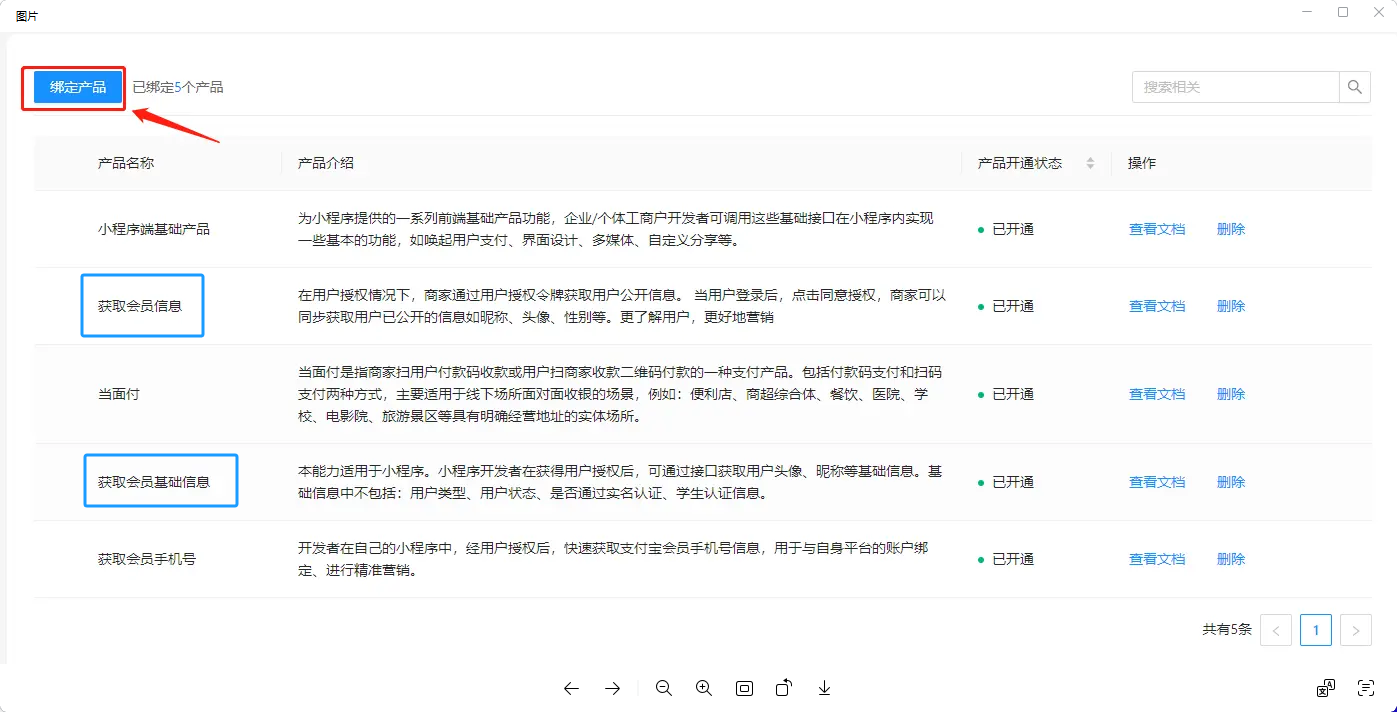Open 查看文档 for 小程序端基础产品
The width and height of the screenshot is (1397, 712).
1156,229
